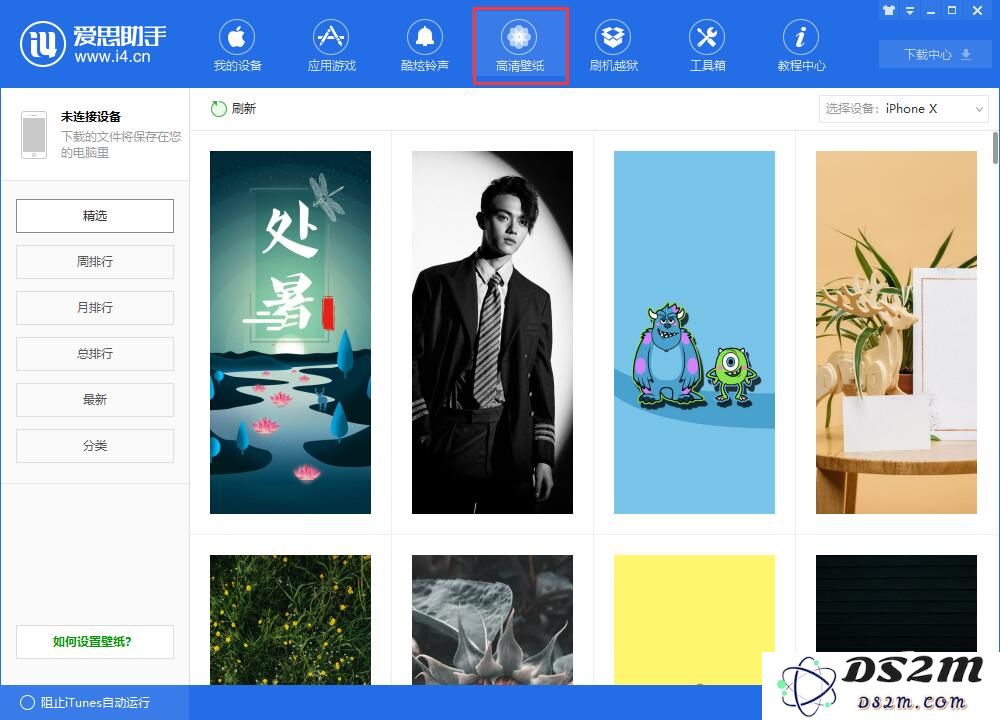Open the 刷机越狱 dropbox-style icon
The image size is (1000, 720).
[x=613, y=38]
